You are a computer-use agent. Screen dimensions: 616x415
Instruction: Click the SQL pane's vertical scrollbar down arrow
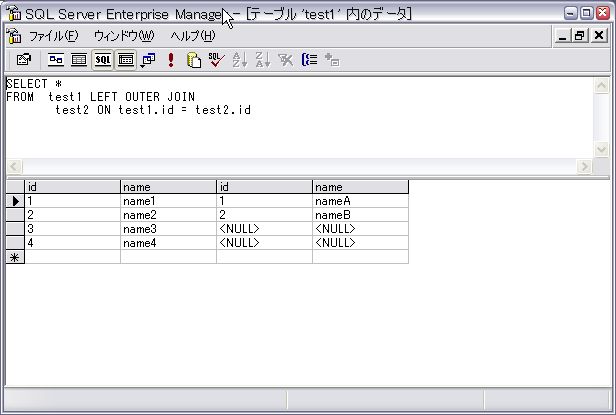(x=601, y=149)
